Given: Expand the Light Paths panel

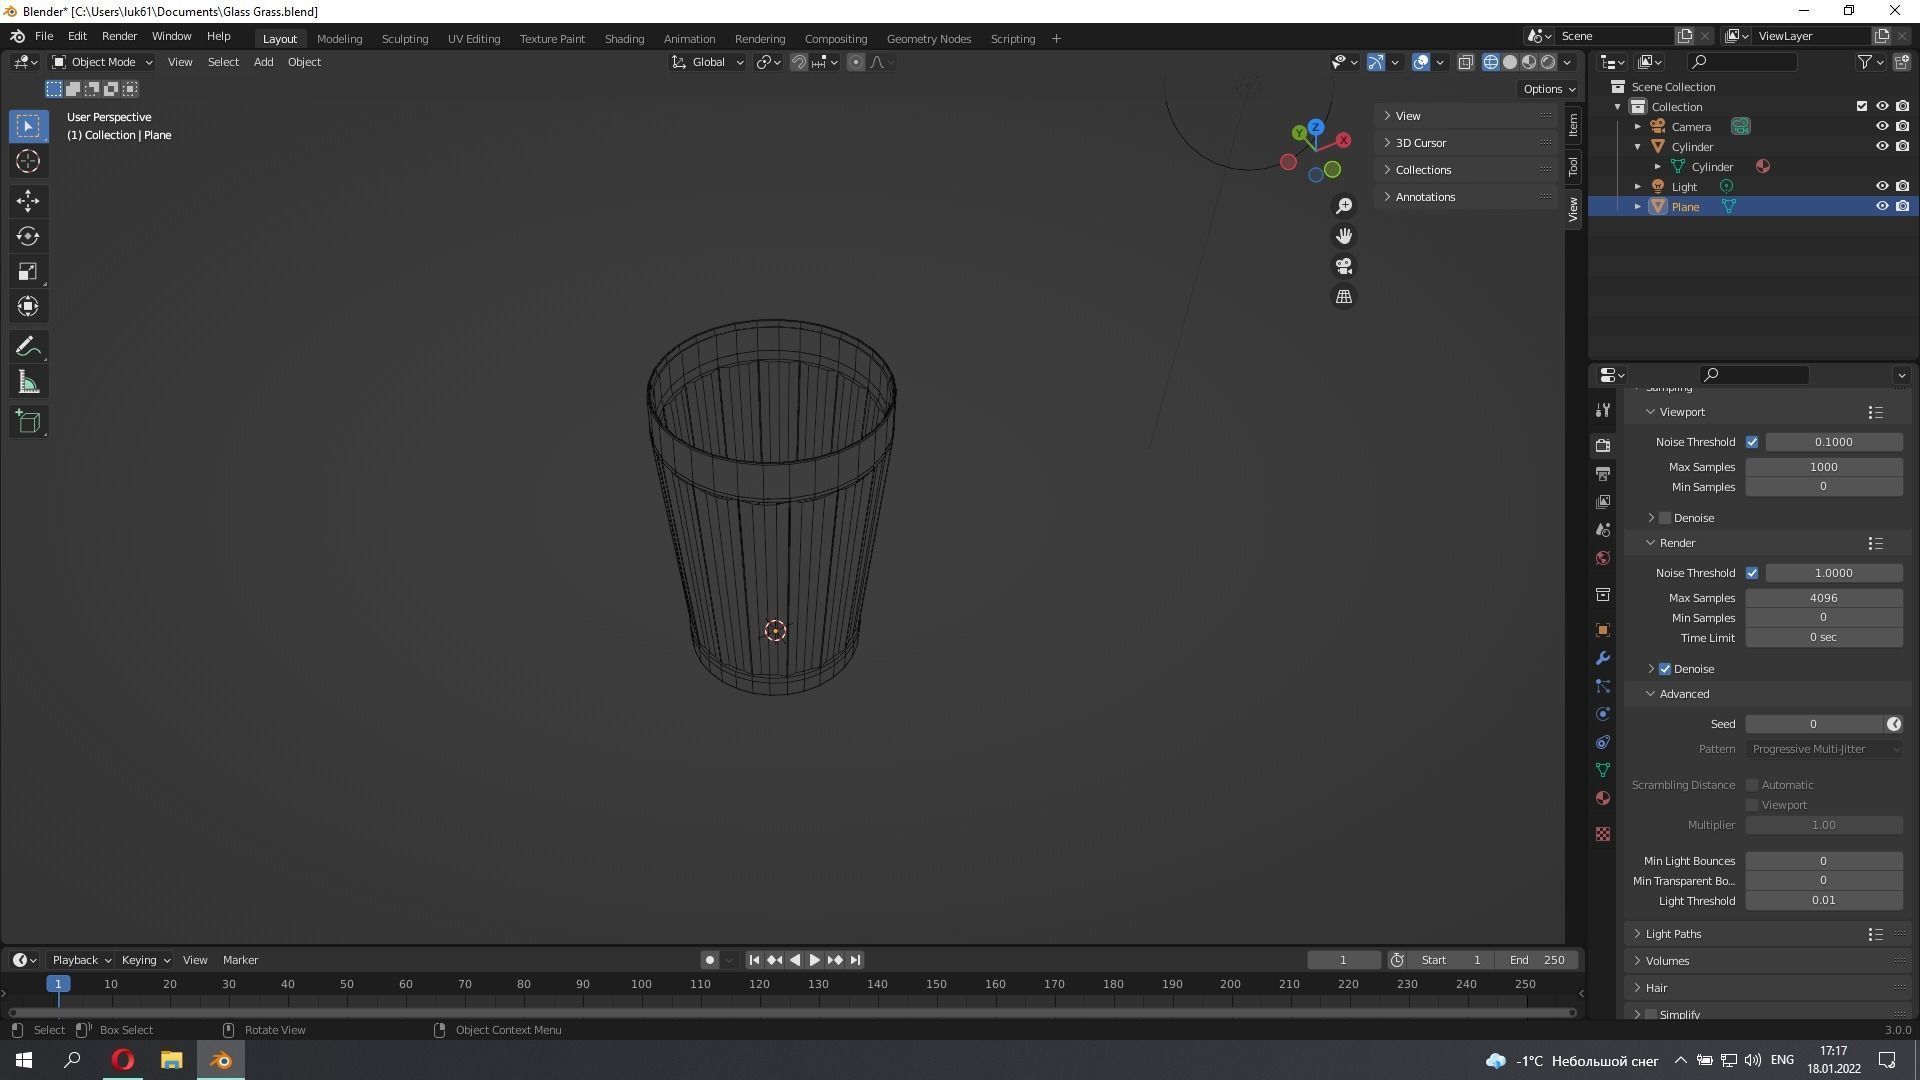Looking at the screenshot, I should [1673, 934].
